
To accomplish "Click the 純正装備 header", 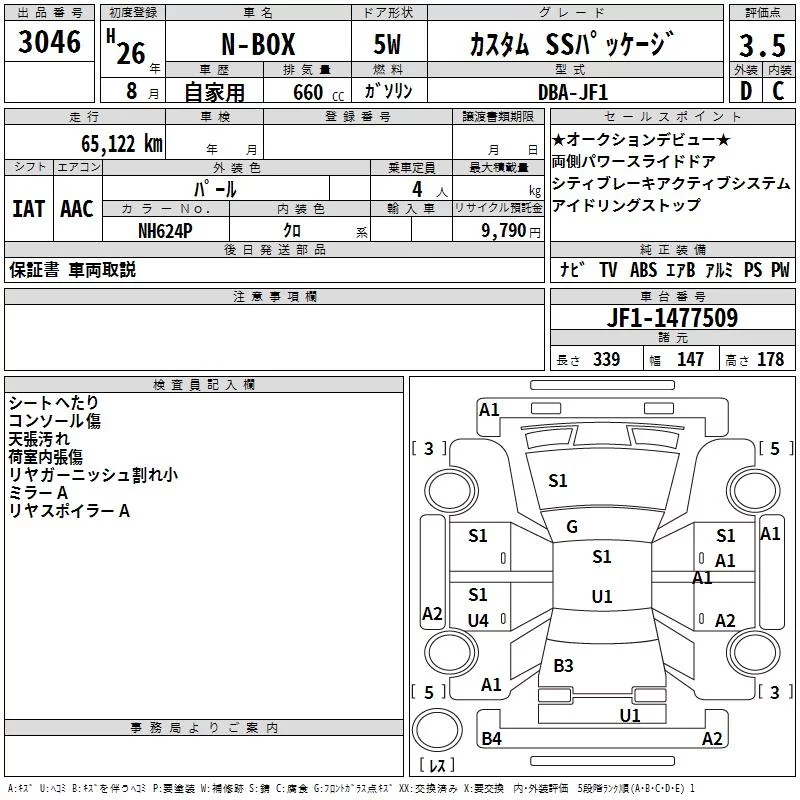I will pos(673,249).
